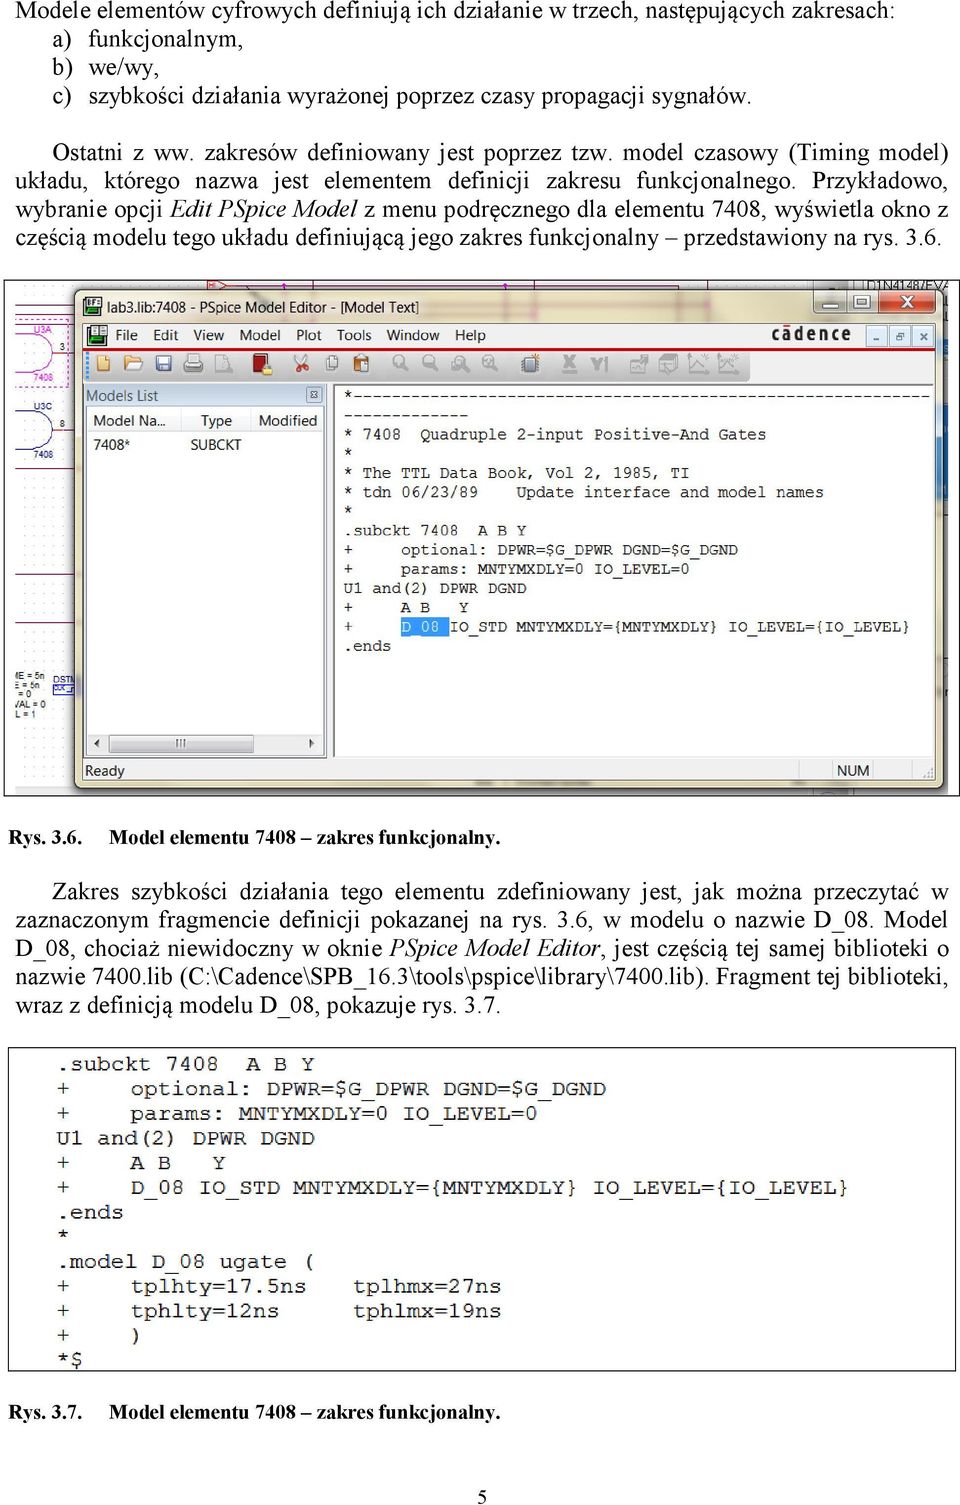
Task: Click the Ready status bar text
Action: (x=105, y=770)
